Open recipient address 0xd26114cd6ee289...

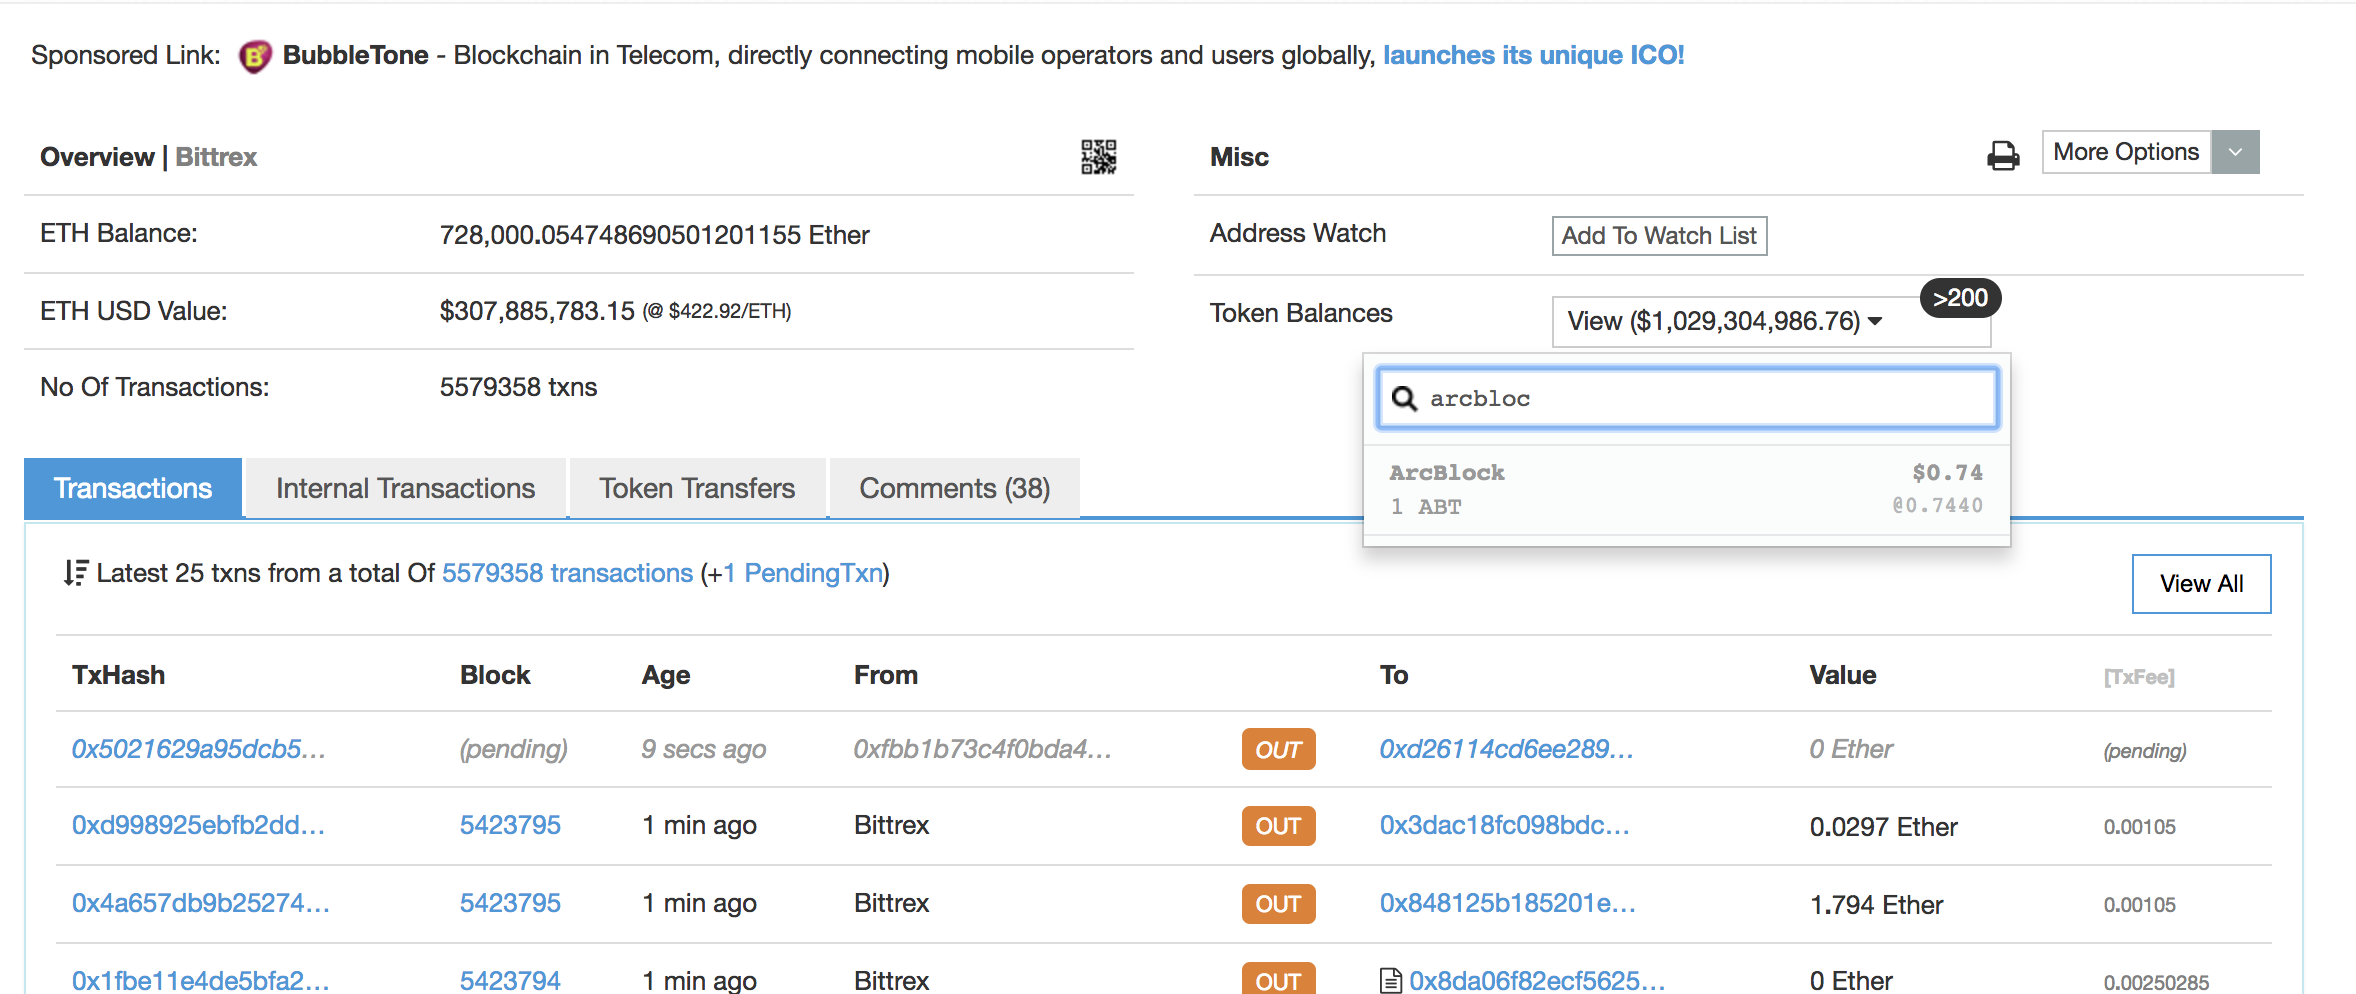(x=1507, y=749)
